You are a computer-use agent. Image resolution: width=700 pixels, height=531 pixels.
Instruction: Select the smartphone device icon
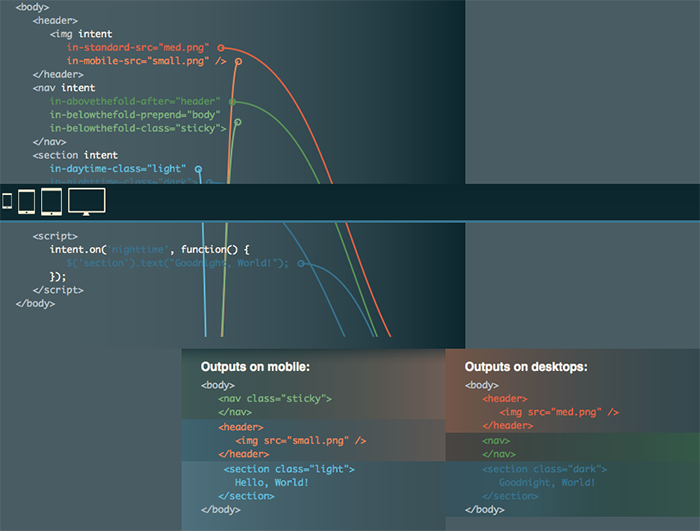tap(7, 201)
